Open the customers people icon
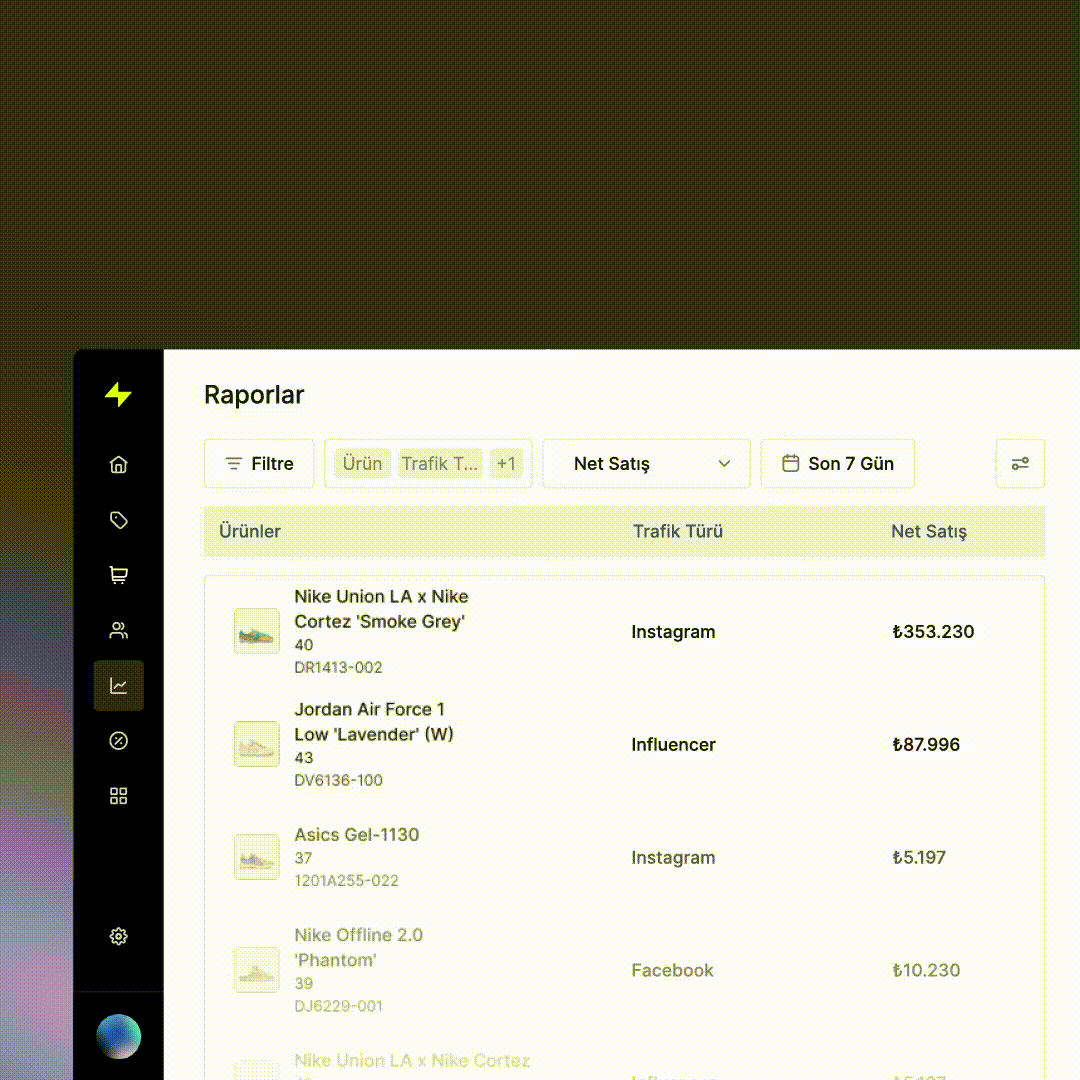This screenshot has width=1080, height=1080. point(118,630)
